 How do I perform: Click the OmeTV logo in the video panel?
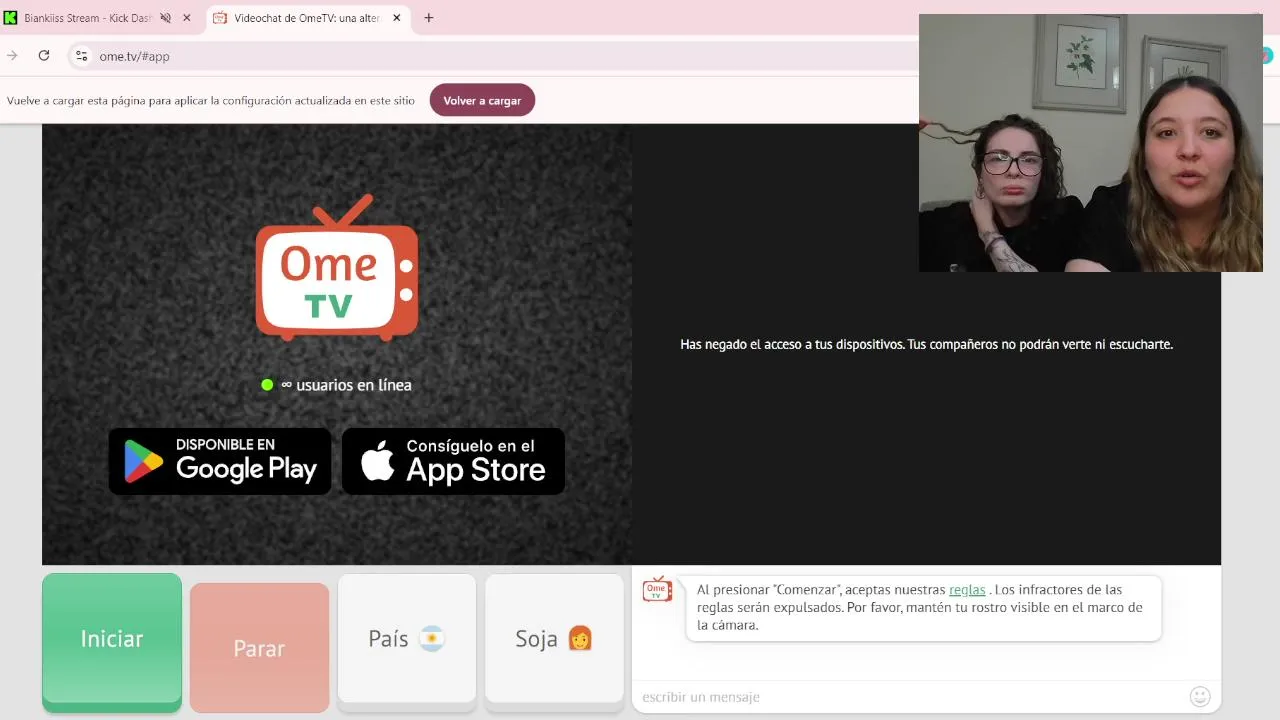click(337, 268)
